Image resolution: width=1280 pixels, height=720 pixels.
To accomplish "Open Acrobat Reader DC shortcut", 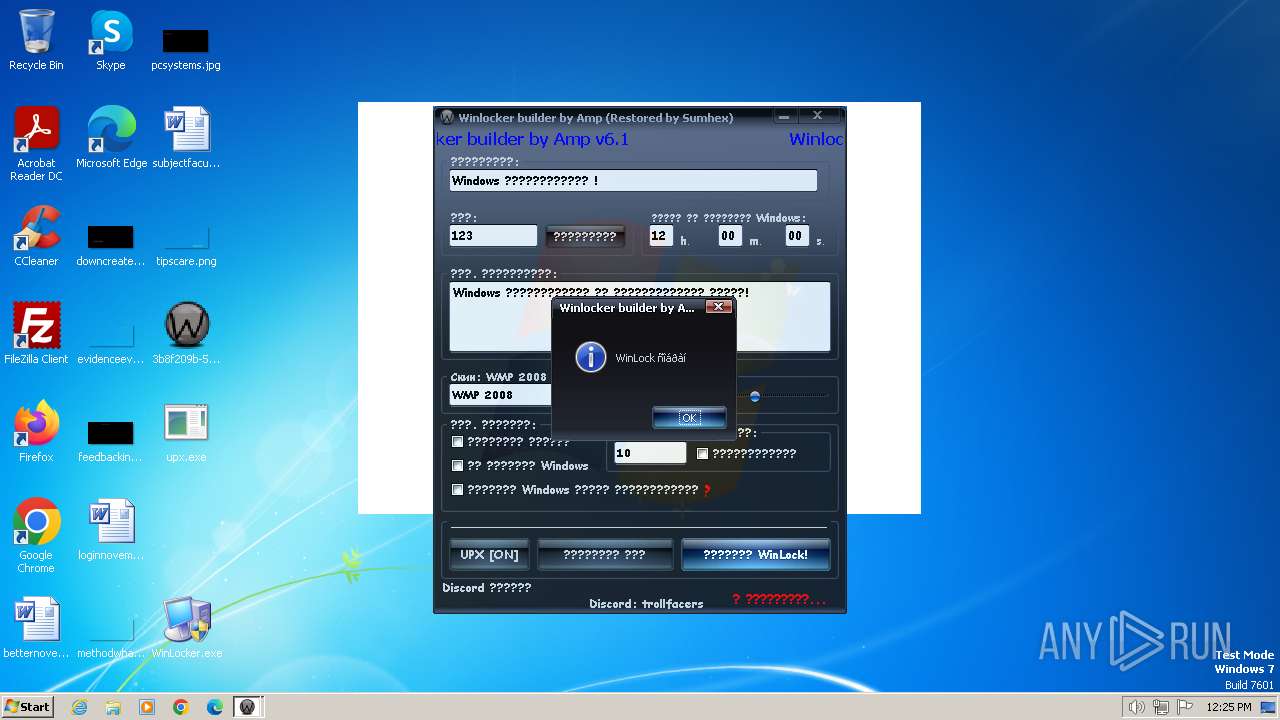I will pos(36,144).
